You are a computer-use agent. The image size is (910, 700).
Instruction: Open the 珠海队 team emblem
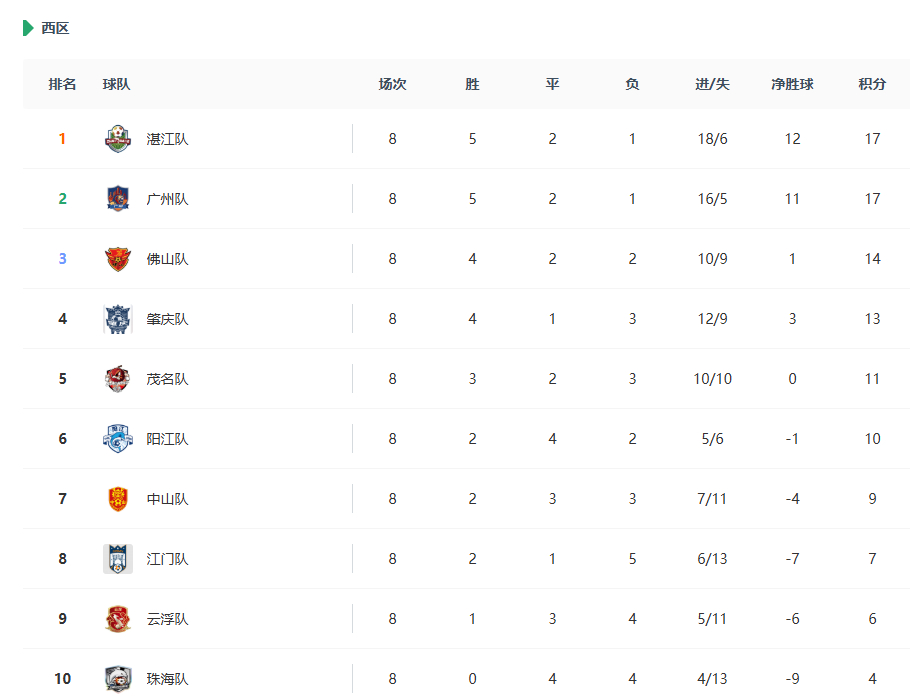118,679
